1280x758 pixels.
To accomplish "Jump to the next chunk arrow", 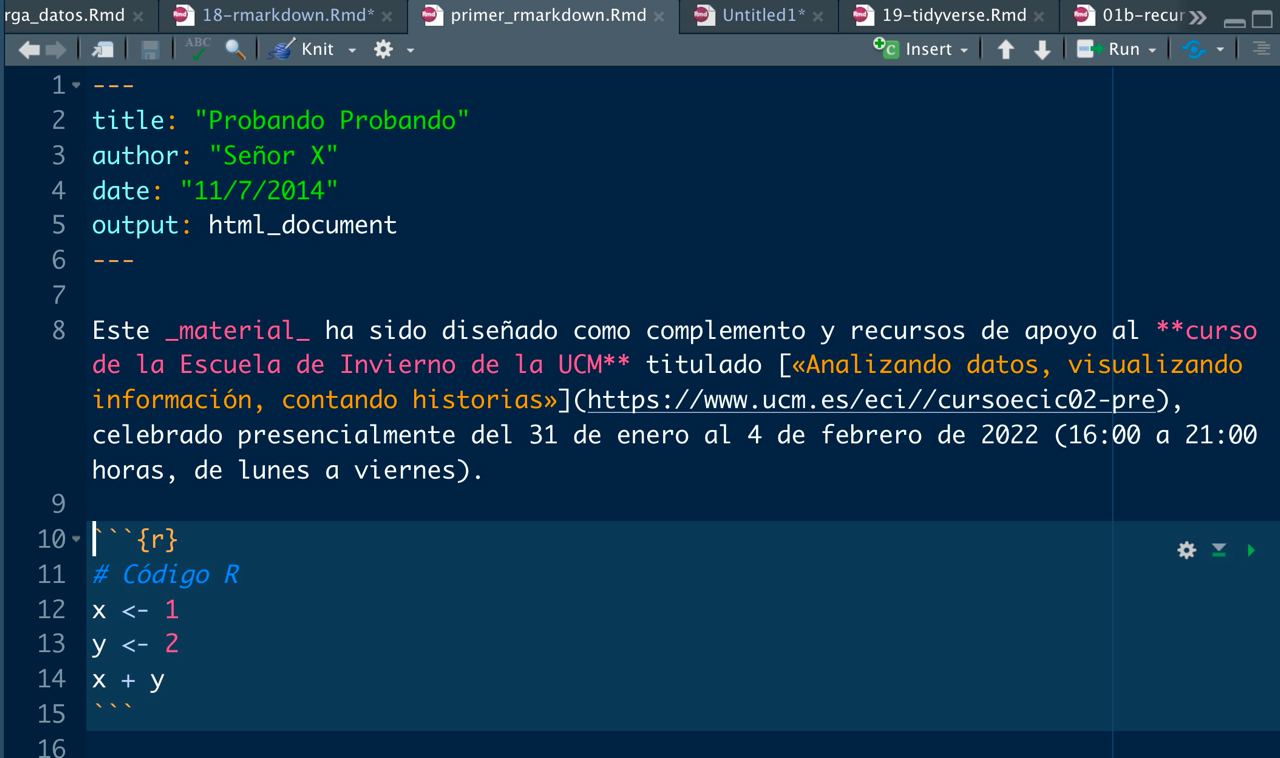I will (x=1042, y=49).
